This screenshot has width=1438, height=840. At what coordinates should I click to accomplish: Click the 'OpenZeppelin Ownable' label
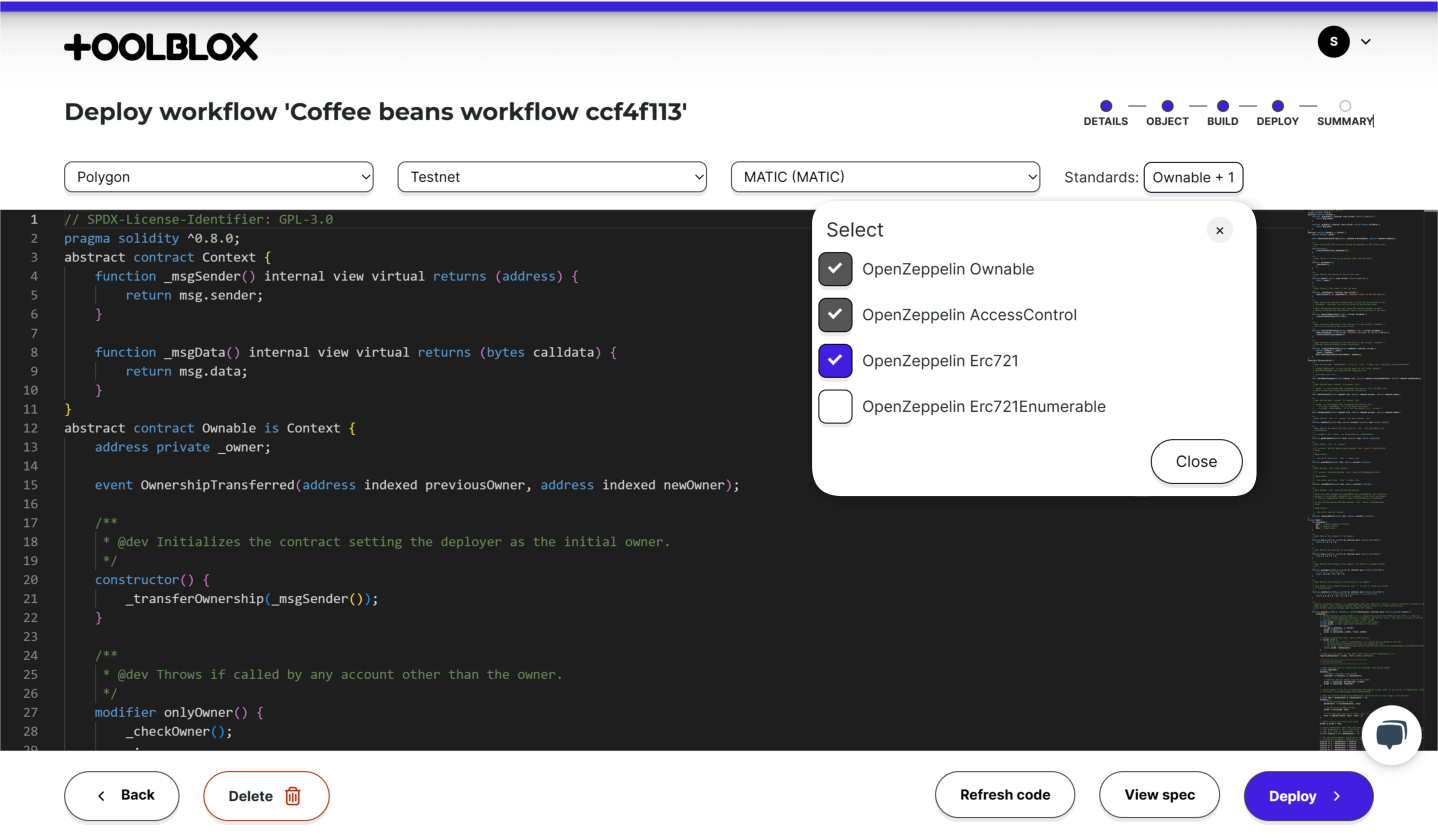click(948, 269)
